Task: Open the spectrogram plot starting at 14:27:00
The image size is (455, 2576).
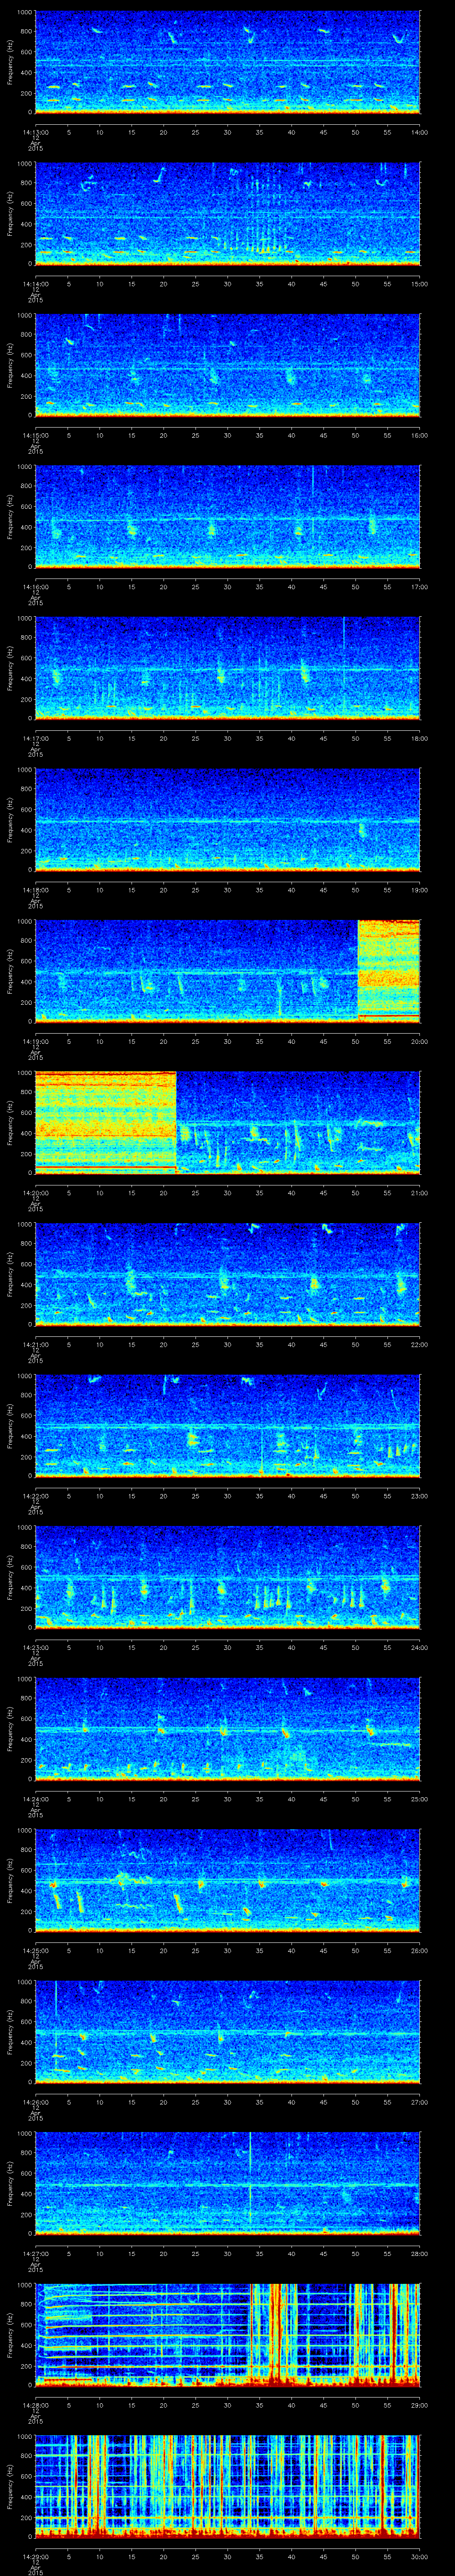Action: click(x=227, y=2183)
